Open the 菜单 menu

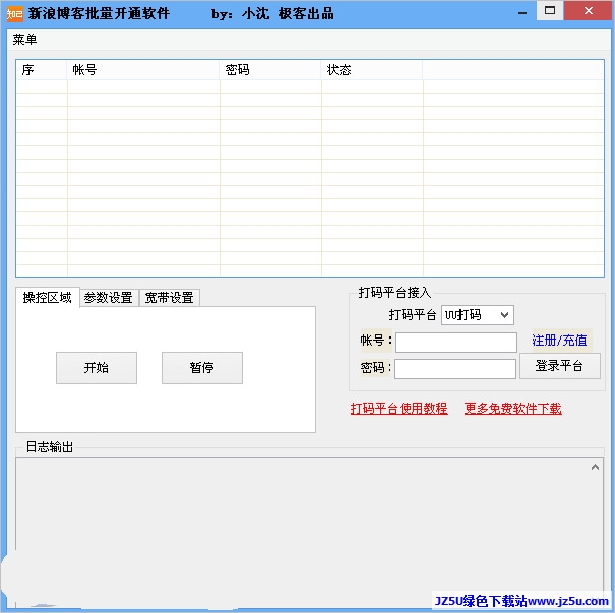point(25,40)
